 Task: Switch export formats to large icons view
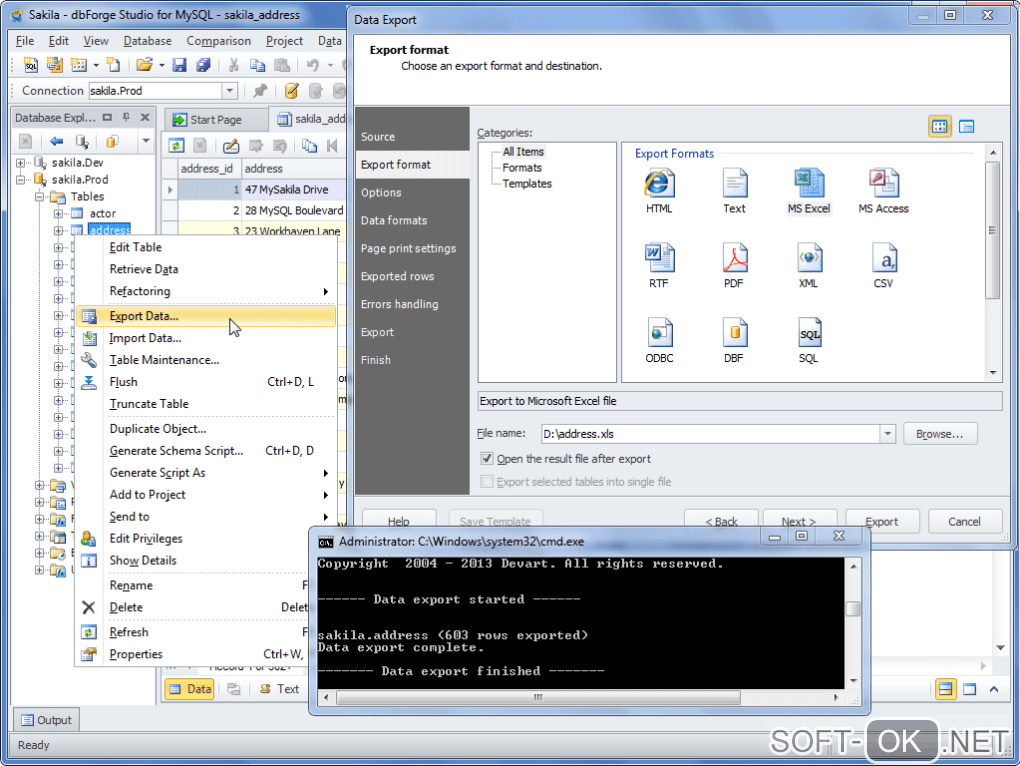939,127
